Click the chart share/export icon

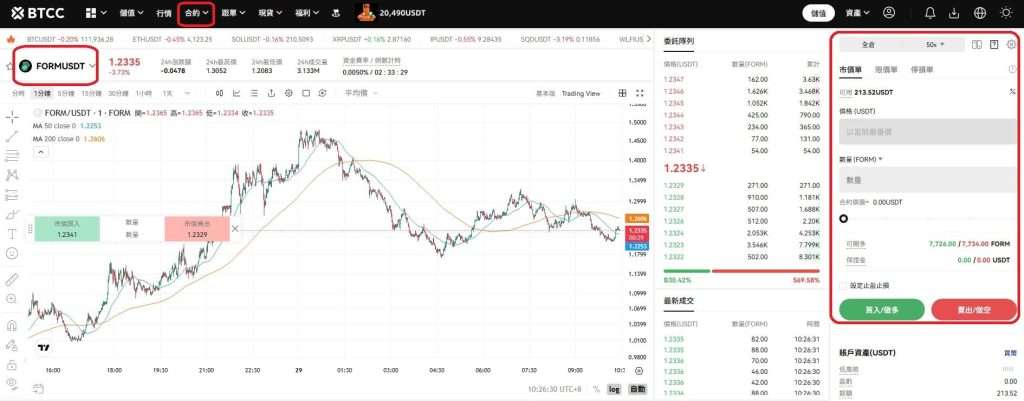pos(271,93)
